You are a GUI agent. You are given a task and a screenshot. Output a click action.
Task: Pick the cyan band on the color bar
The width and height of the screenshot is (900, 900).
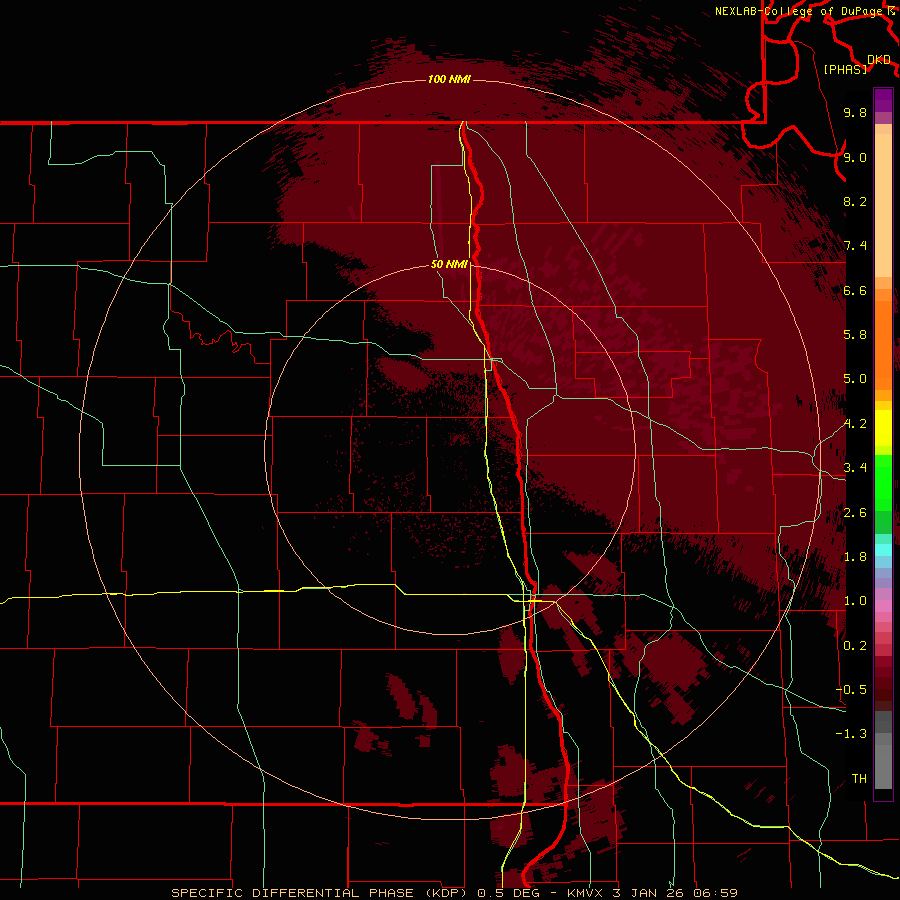pyautogui.click(x=883, y=550)
